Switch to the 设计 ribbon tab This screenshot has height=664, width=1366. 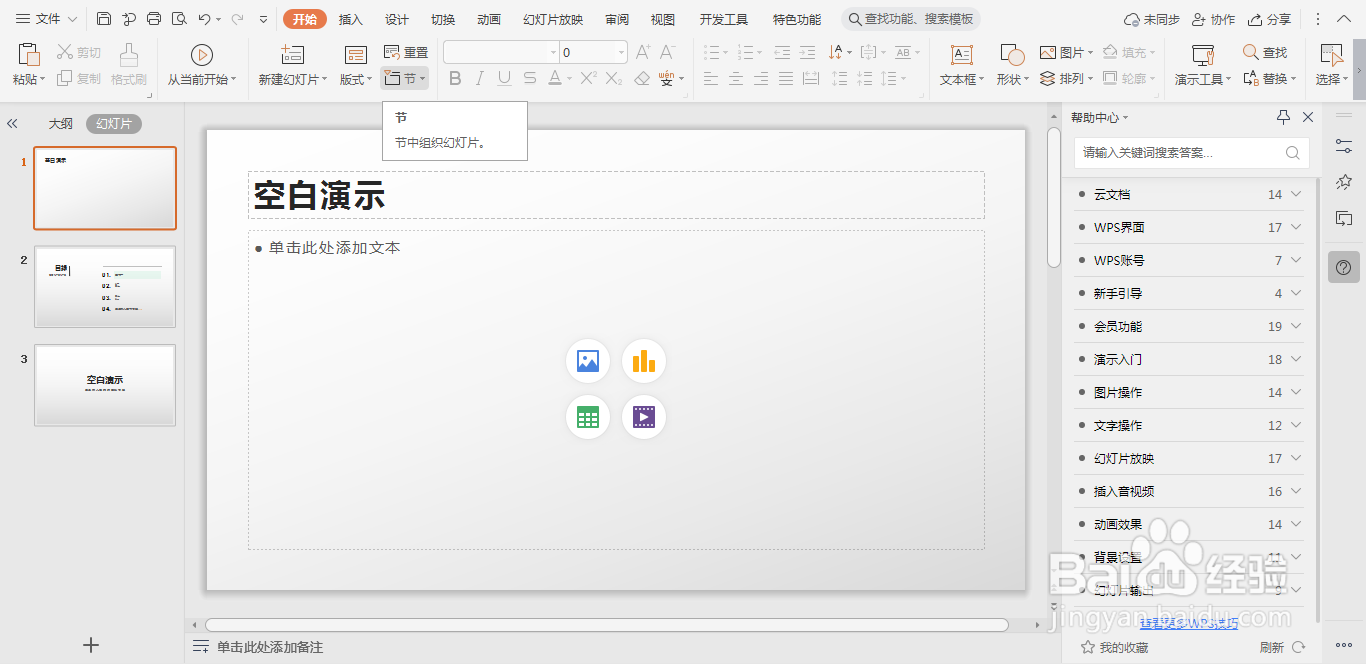coord(397,19)
